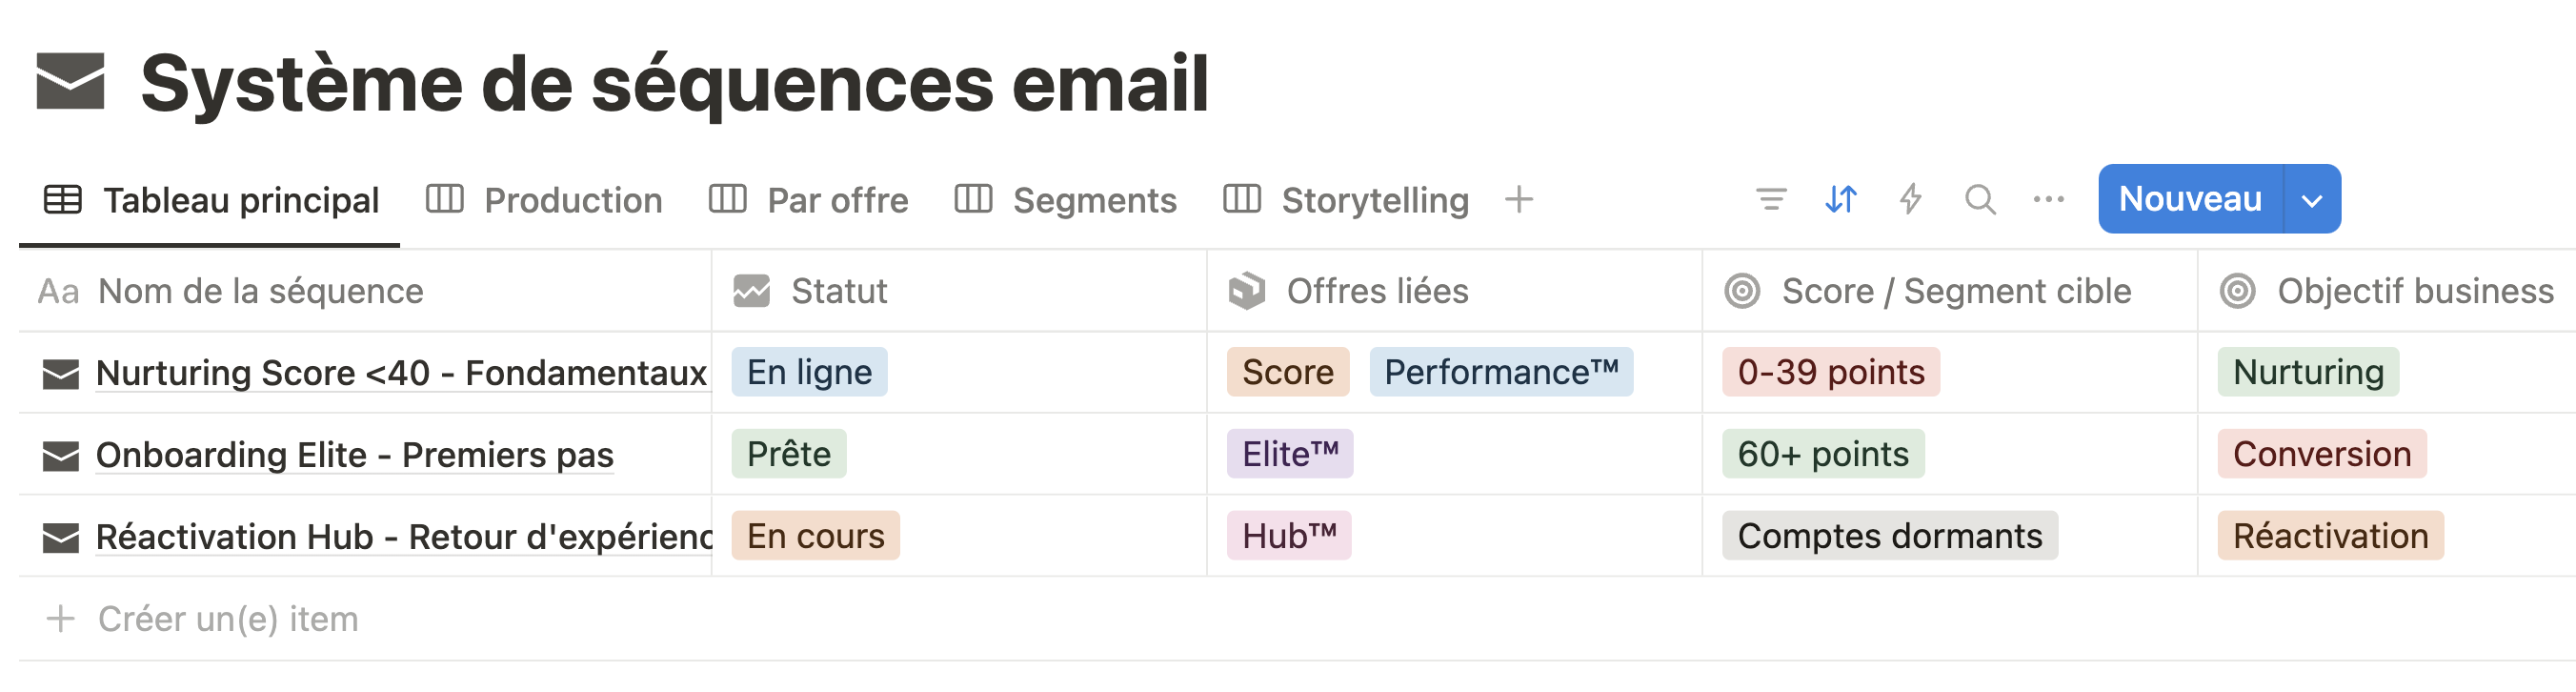Expand the Nouveau dropdown arrow
Screen dimensions: 2576x692
2311,200
